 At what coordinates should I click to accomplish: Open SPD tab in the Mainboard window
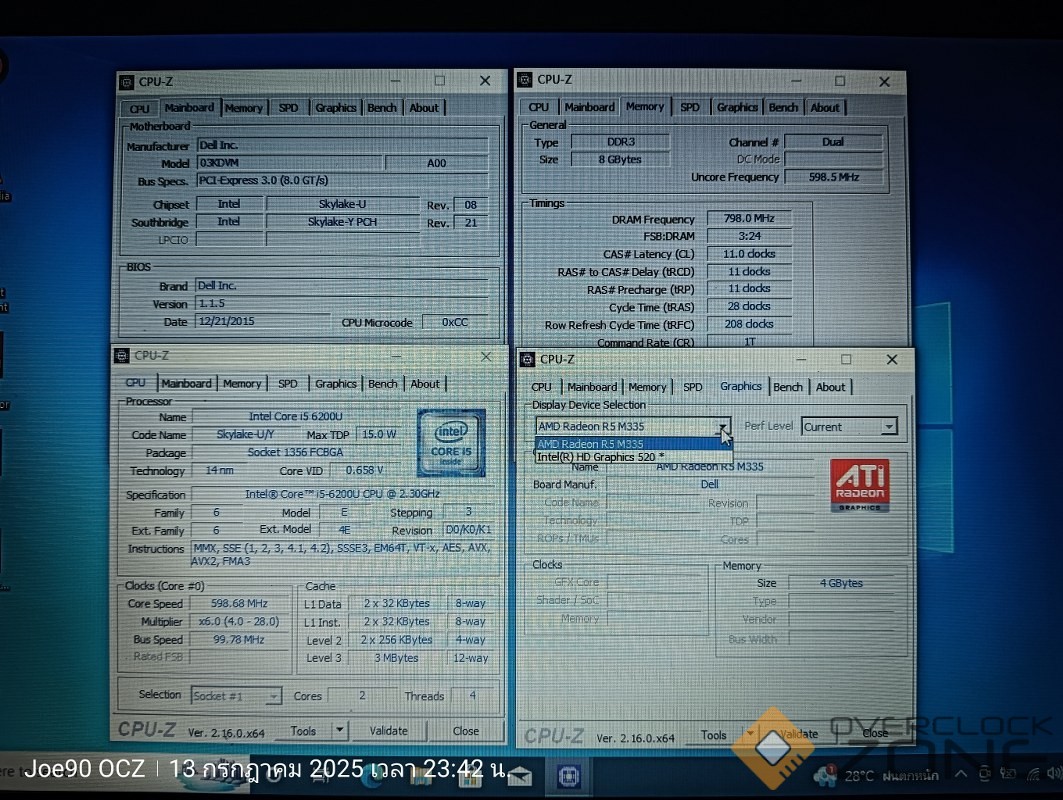click(288, 108)
